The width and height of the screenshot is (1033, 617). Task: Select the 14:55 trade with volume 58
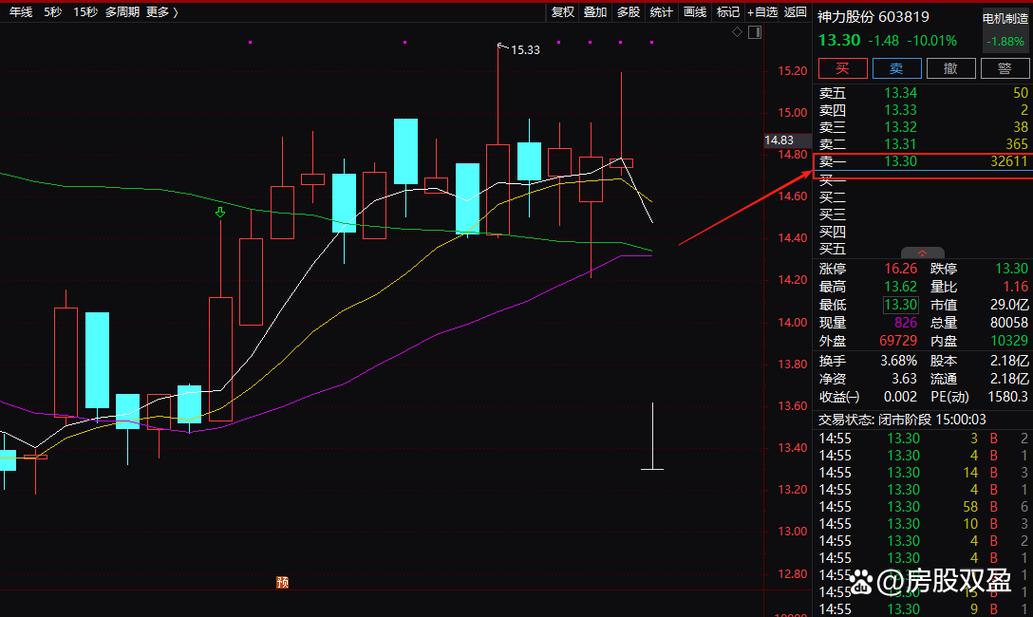click(x=922, y=507)
